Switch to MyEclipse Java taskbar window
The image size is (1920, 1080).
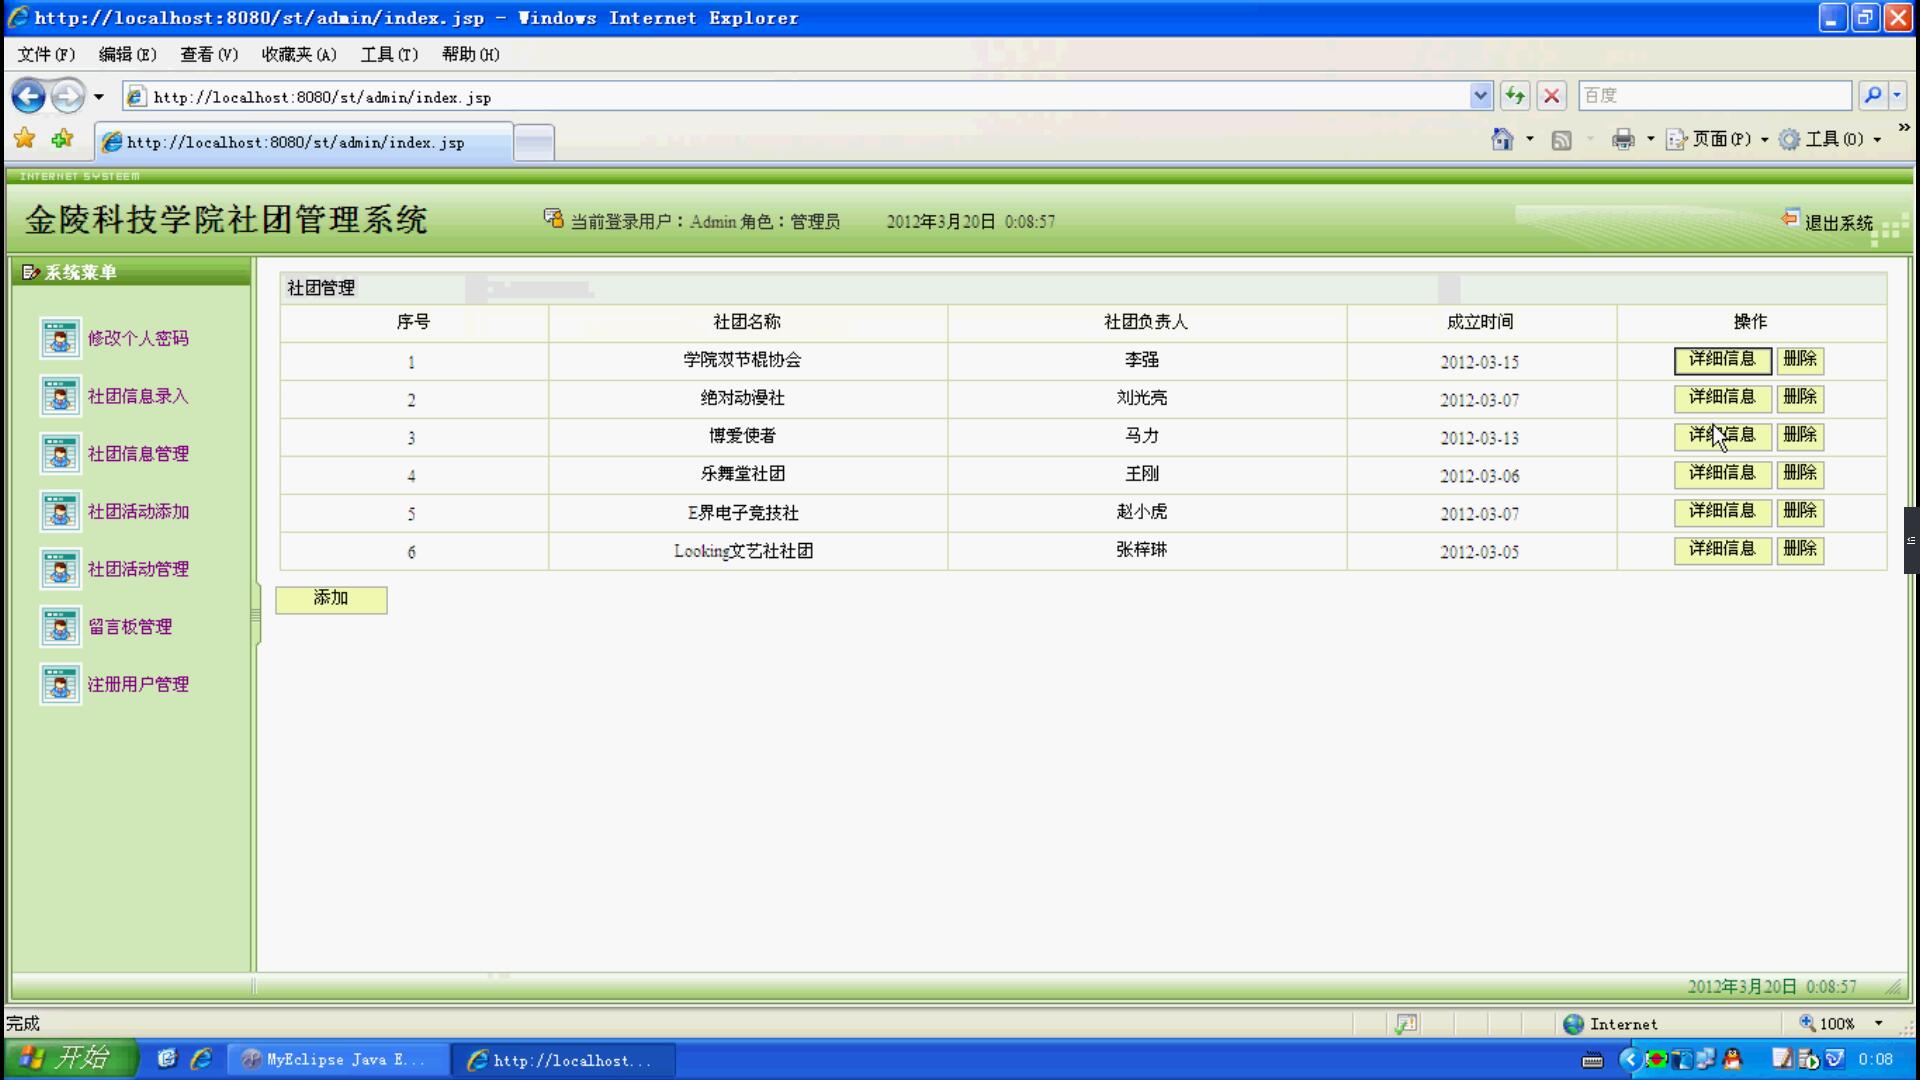click(337, 1060)
